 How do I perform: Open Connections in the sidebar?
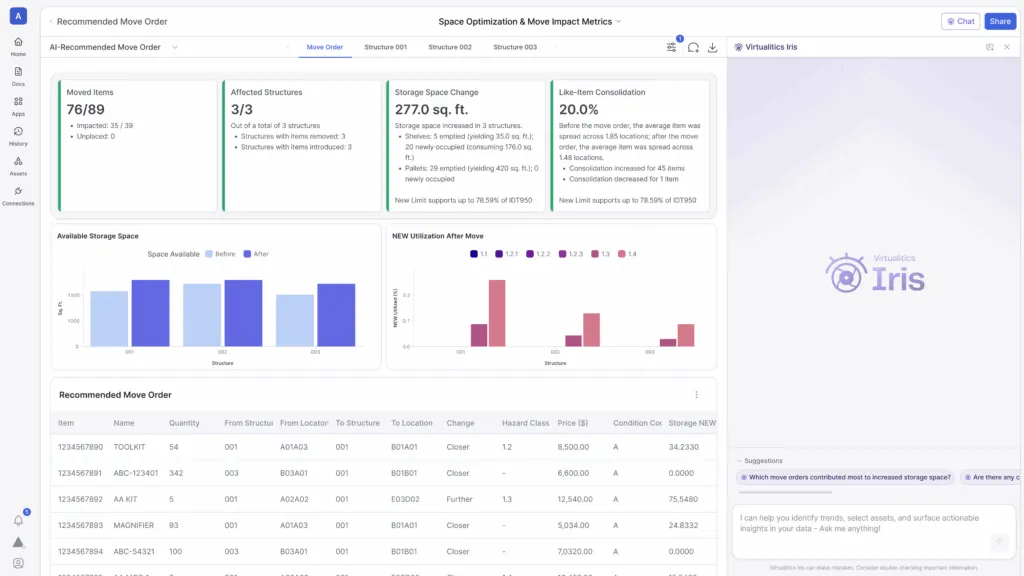(x=18, y=196)
